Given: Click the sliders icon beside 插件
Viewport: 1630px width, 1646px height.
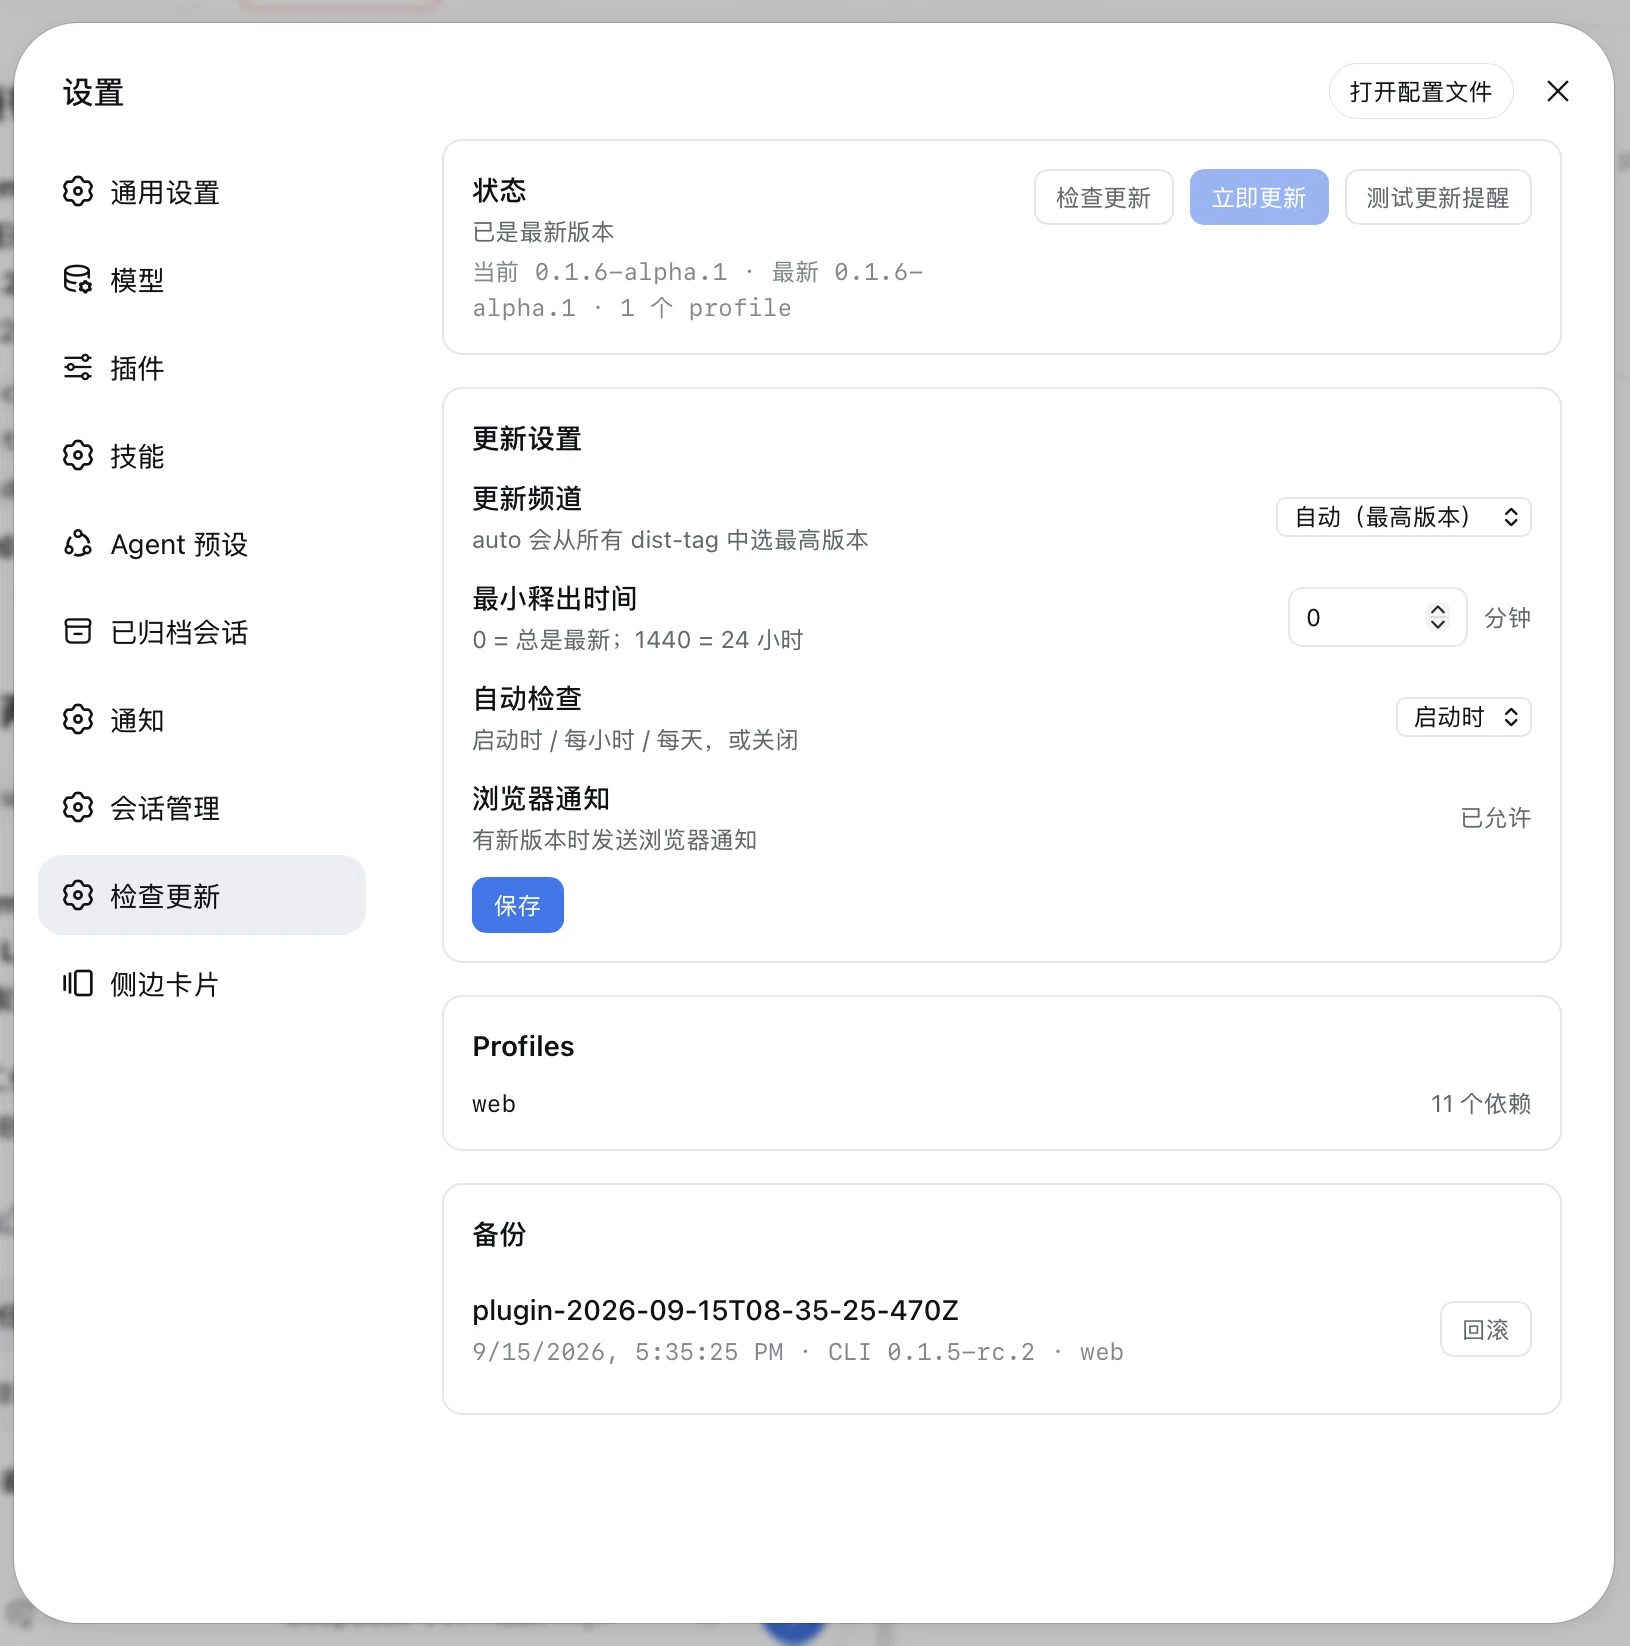Looking at the screenshot, I should (x=78, y=367).
